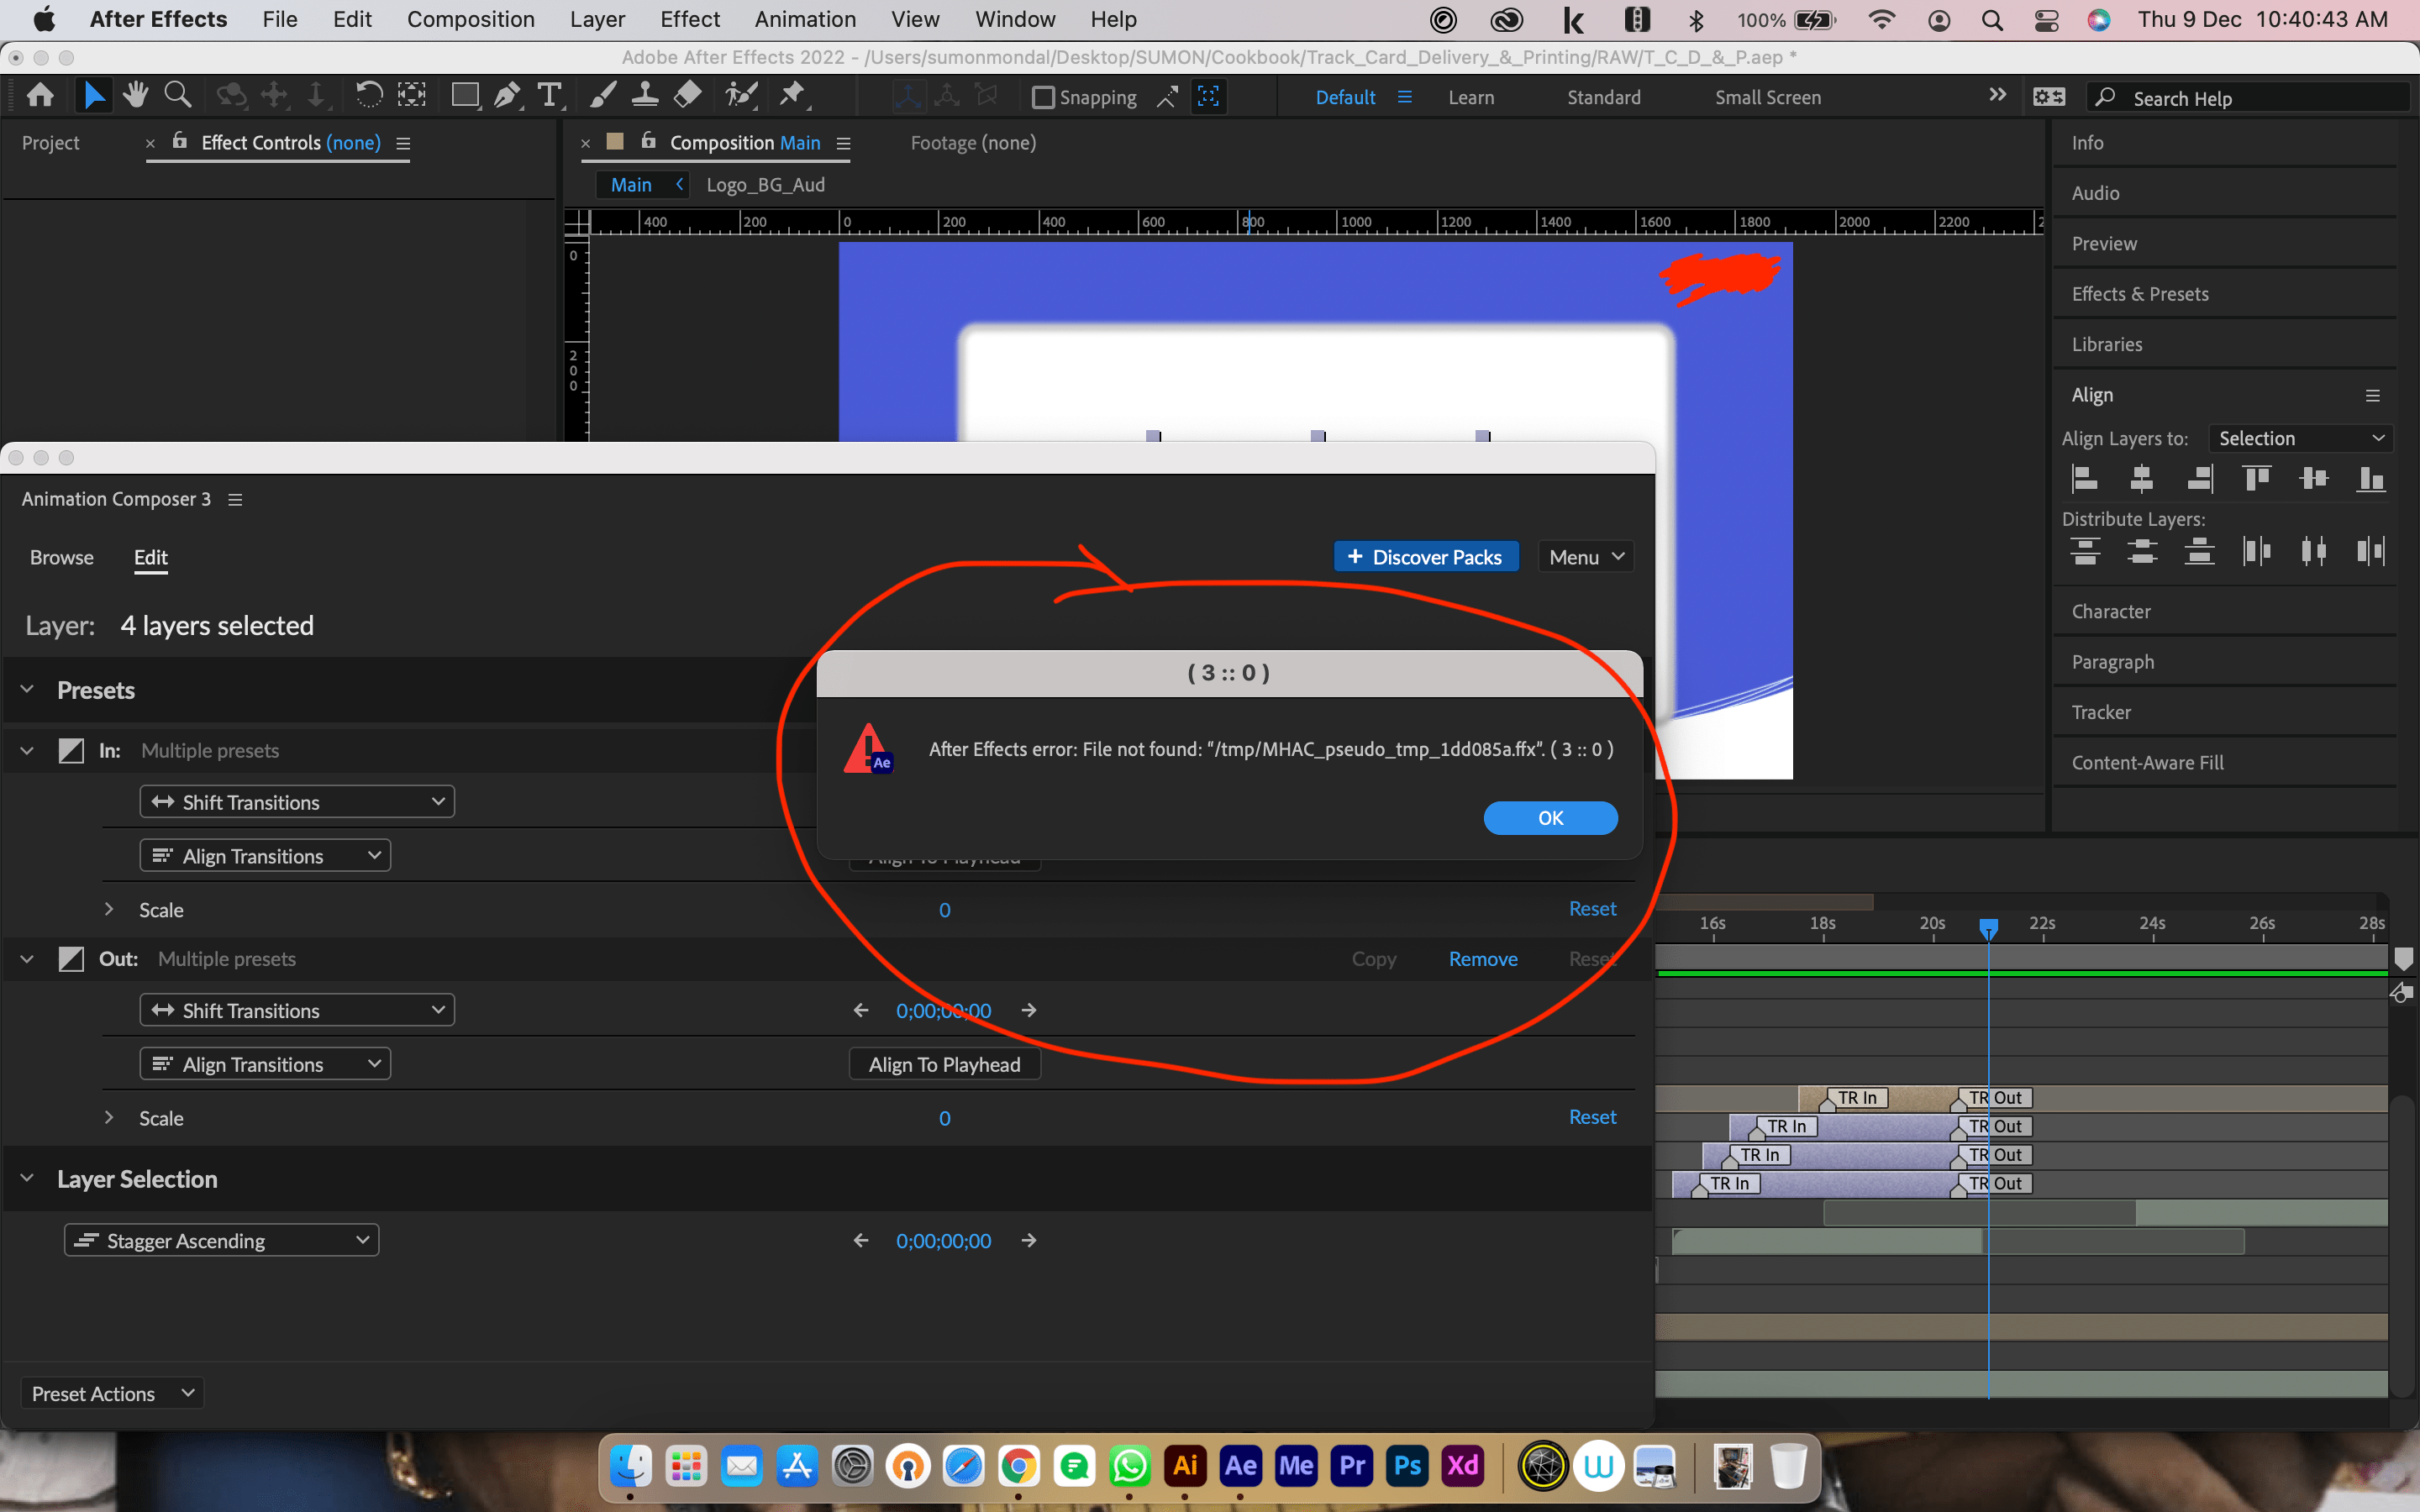Image resolution: width=2420 pixels, height=1512 pixels.
Task: Click the Discover Packs button
Action: [x=1426, y=556]
